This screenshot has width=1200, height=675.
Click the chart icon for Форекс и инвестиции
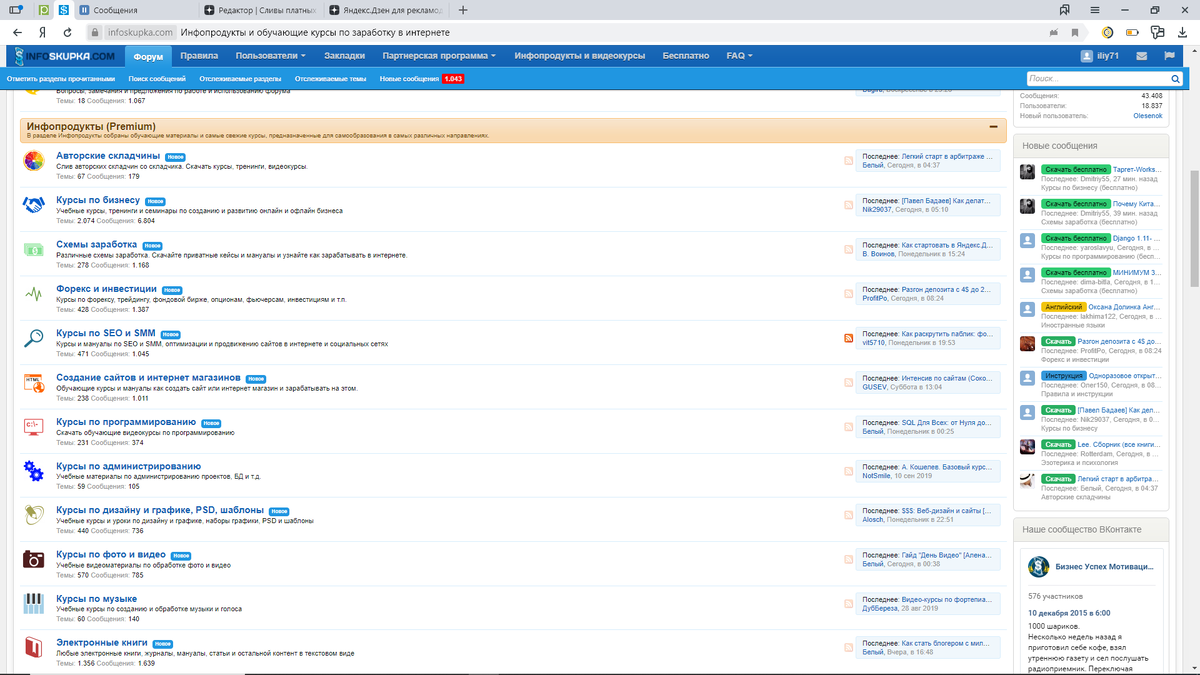pyautogui.click(x=34, y=293)
